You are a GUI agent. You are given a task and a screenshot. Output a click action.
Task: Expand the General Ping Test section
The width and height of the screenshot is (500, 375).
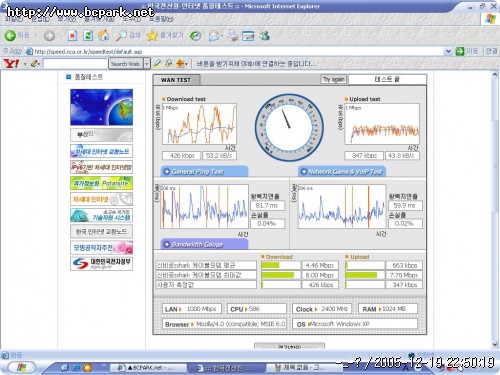[204, 171]
